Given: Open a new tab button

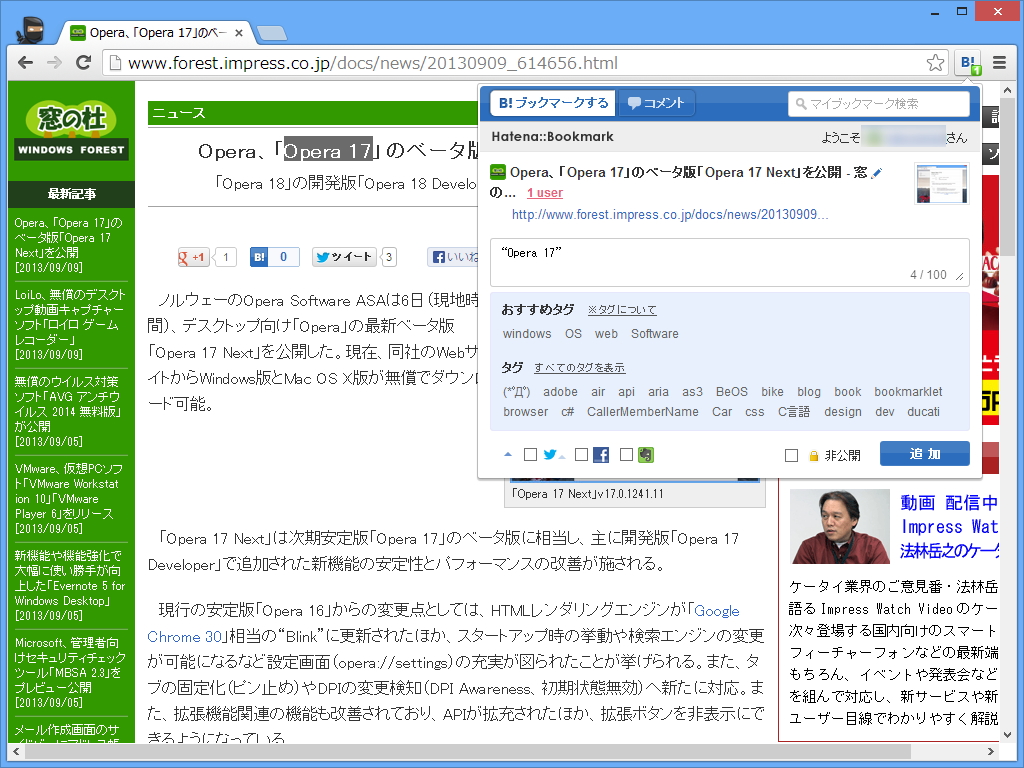Looking at the screenshot, I should (272, 33).
